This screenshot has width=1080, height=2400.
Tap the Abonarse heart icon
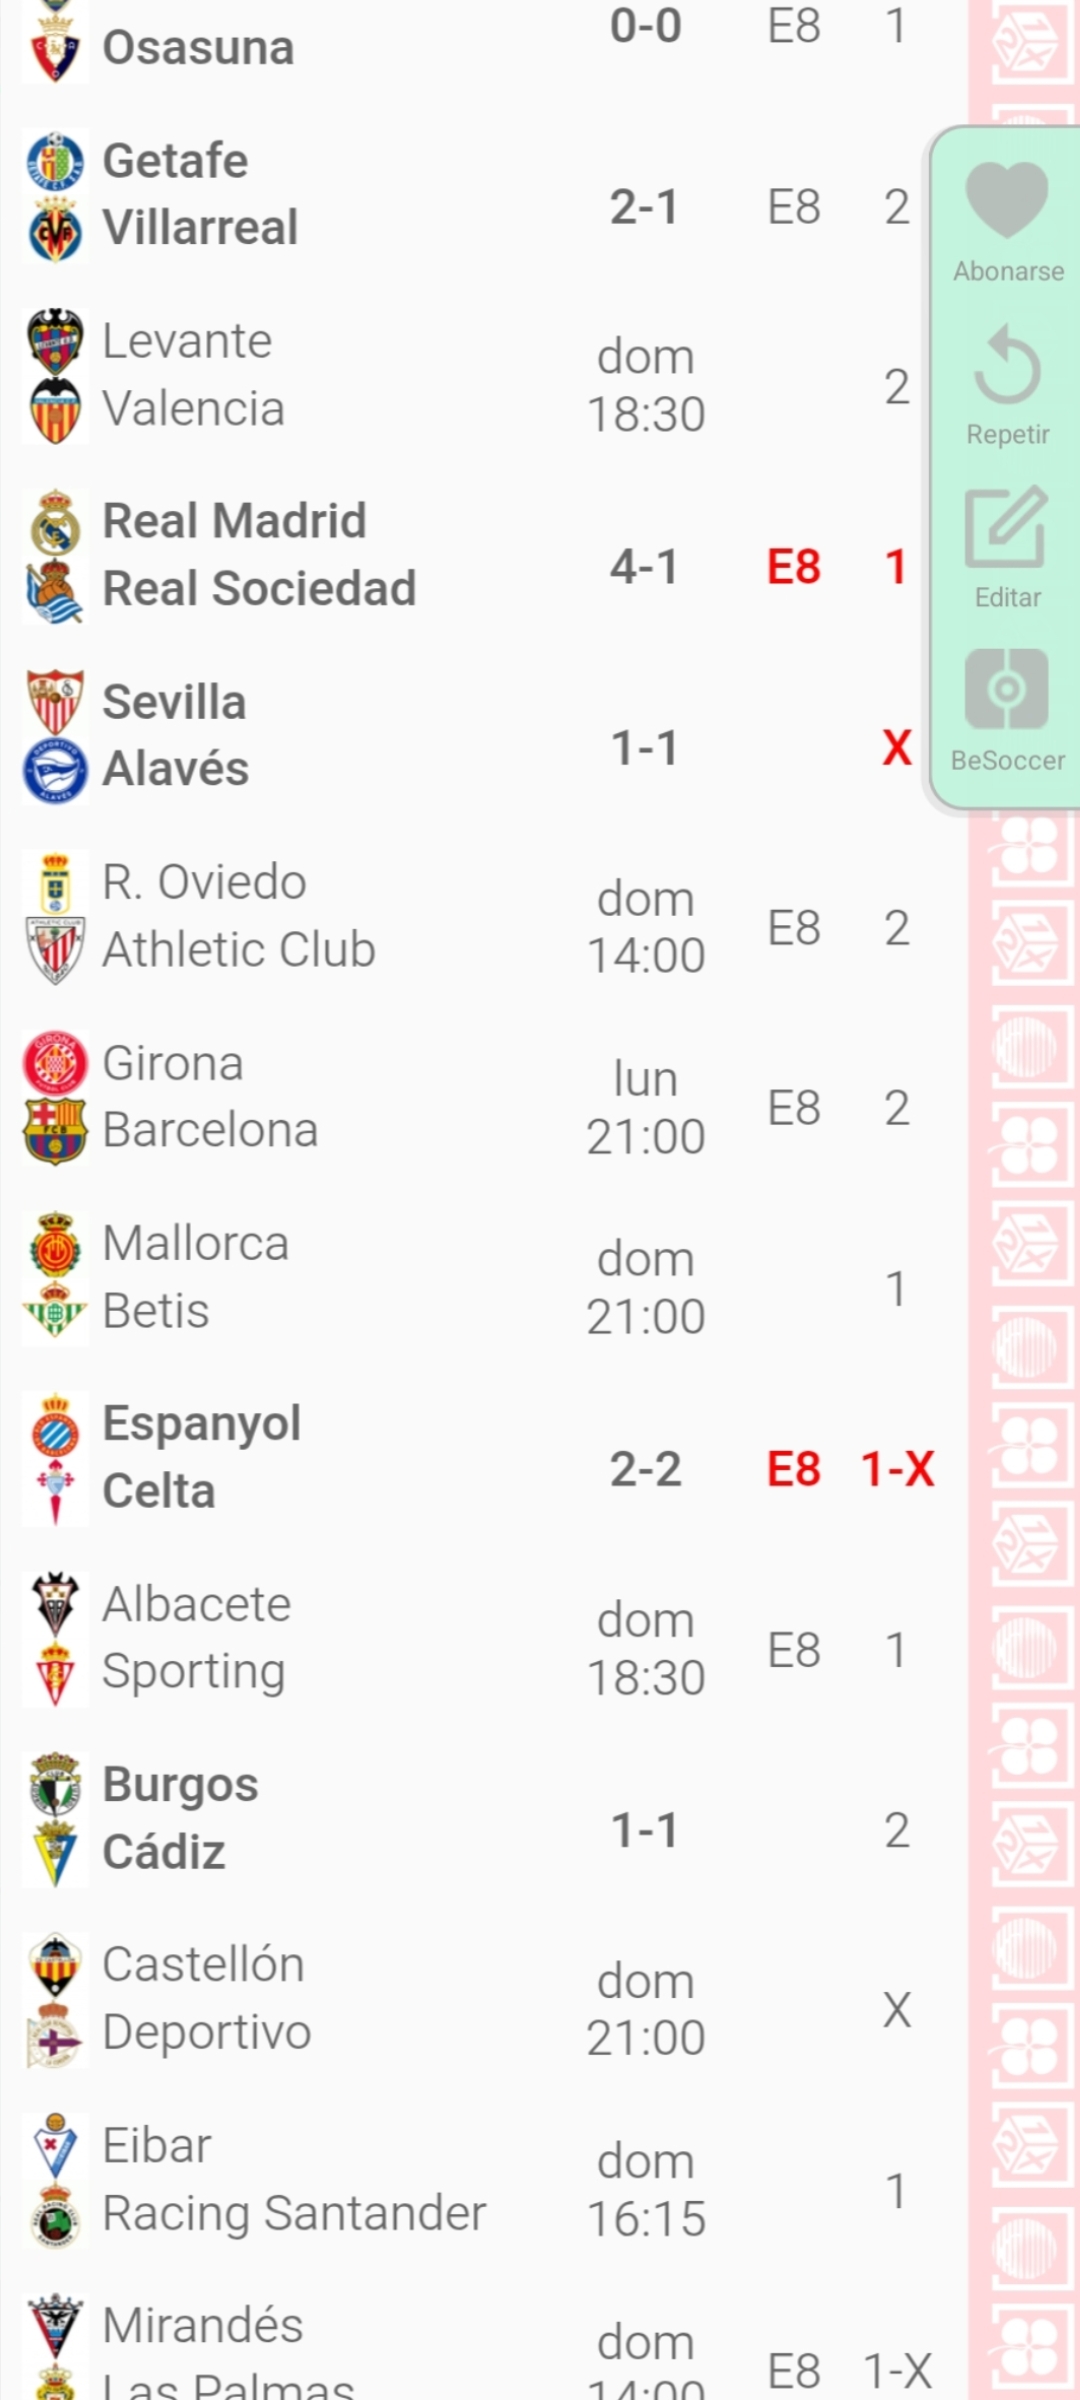click(1006, 200)
